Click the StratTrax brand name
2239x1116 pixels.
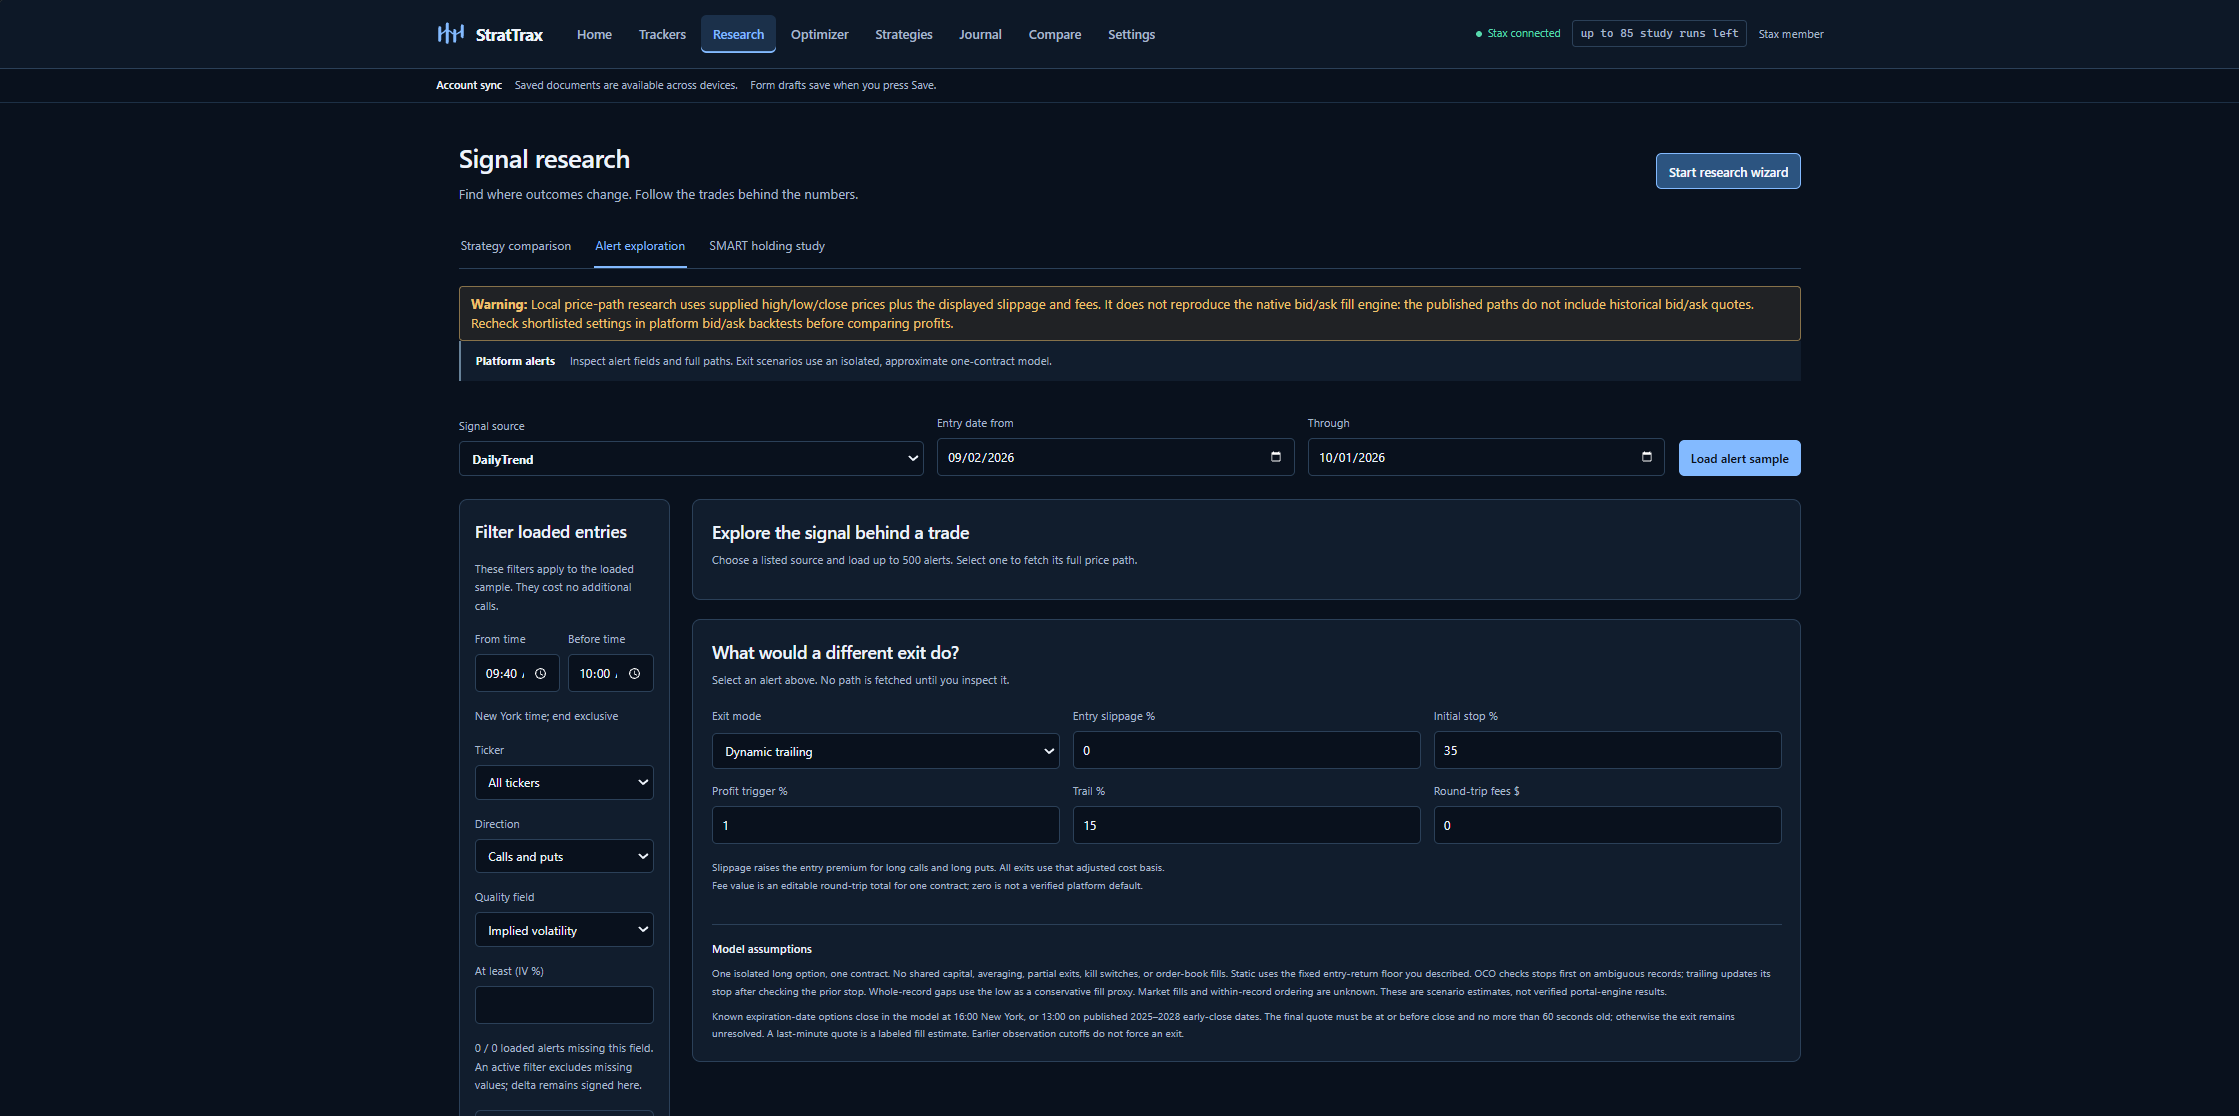point(509,35)
